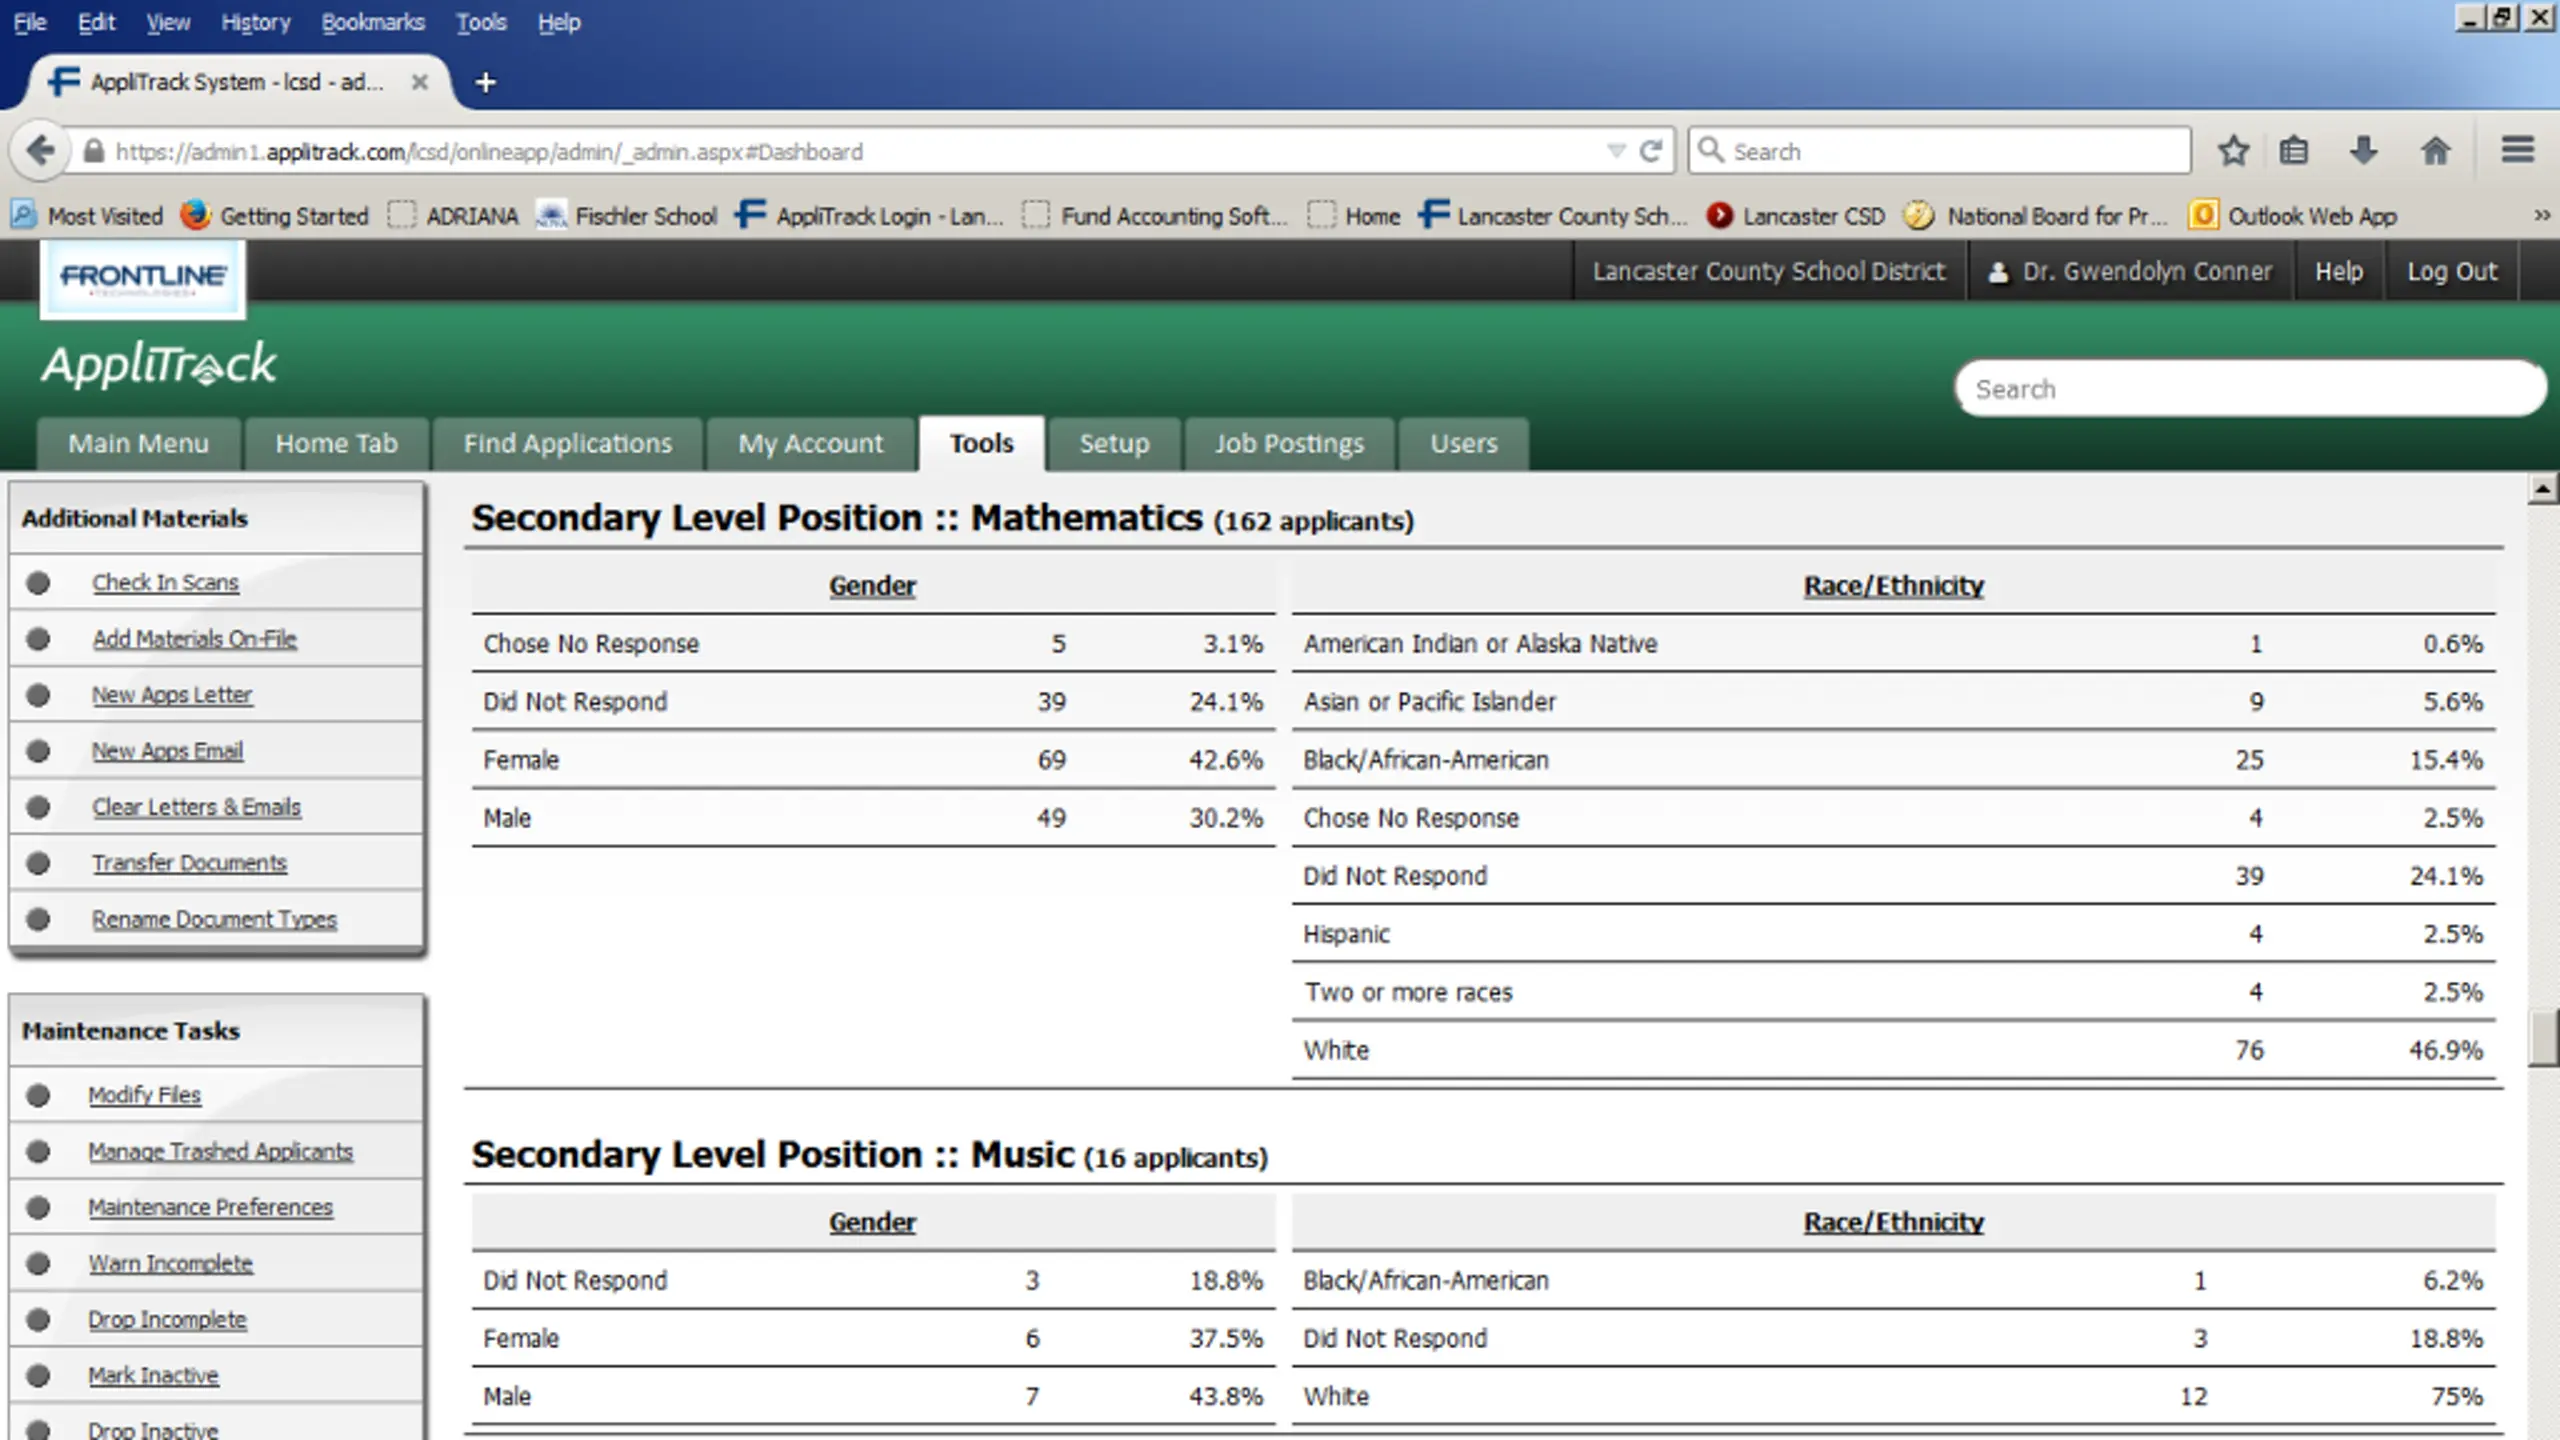The width and height of the screenshot is (2560, 1440).
Task: Switch to the Job Postings tab
Action: (x=1289, y=444)
